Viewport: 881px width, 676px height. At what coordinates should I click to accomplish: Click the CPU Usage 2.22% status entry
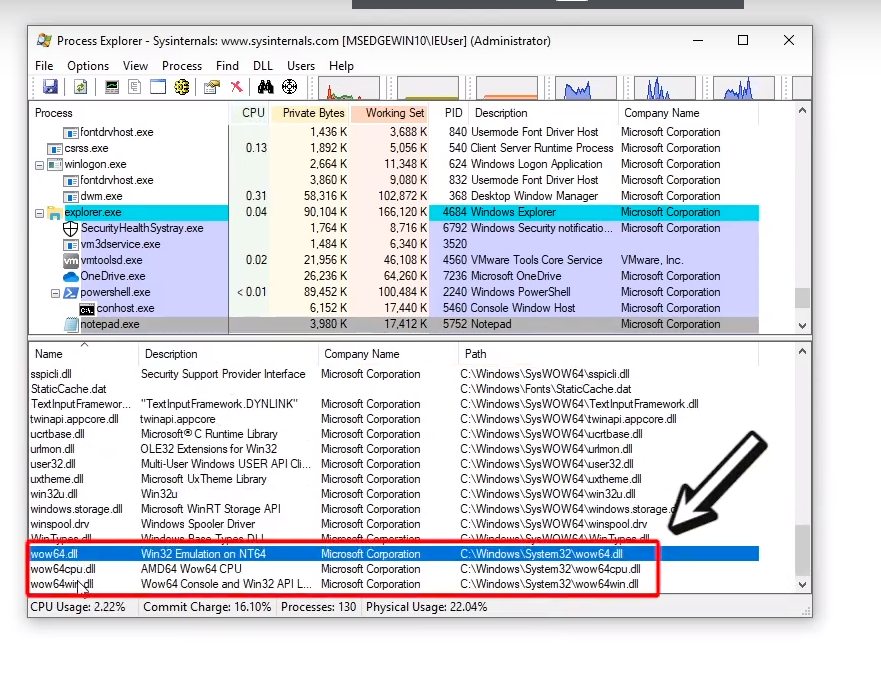pos(78,607)
